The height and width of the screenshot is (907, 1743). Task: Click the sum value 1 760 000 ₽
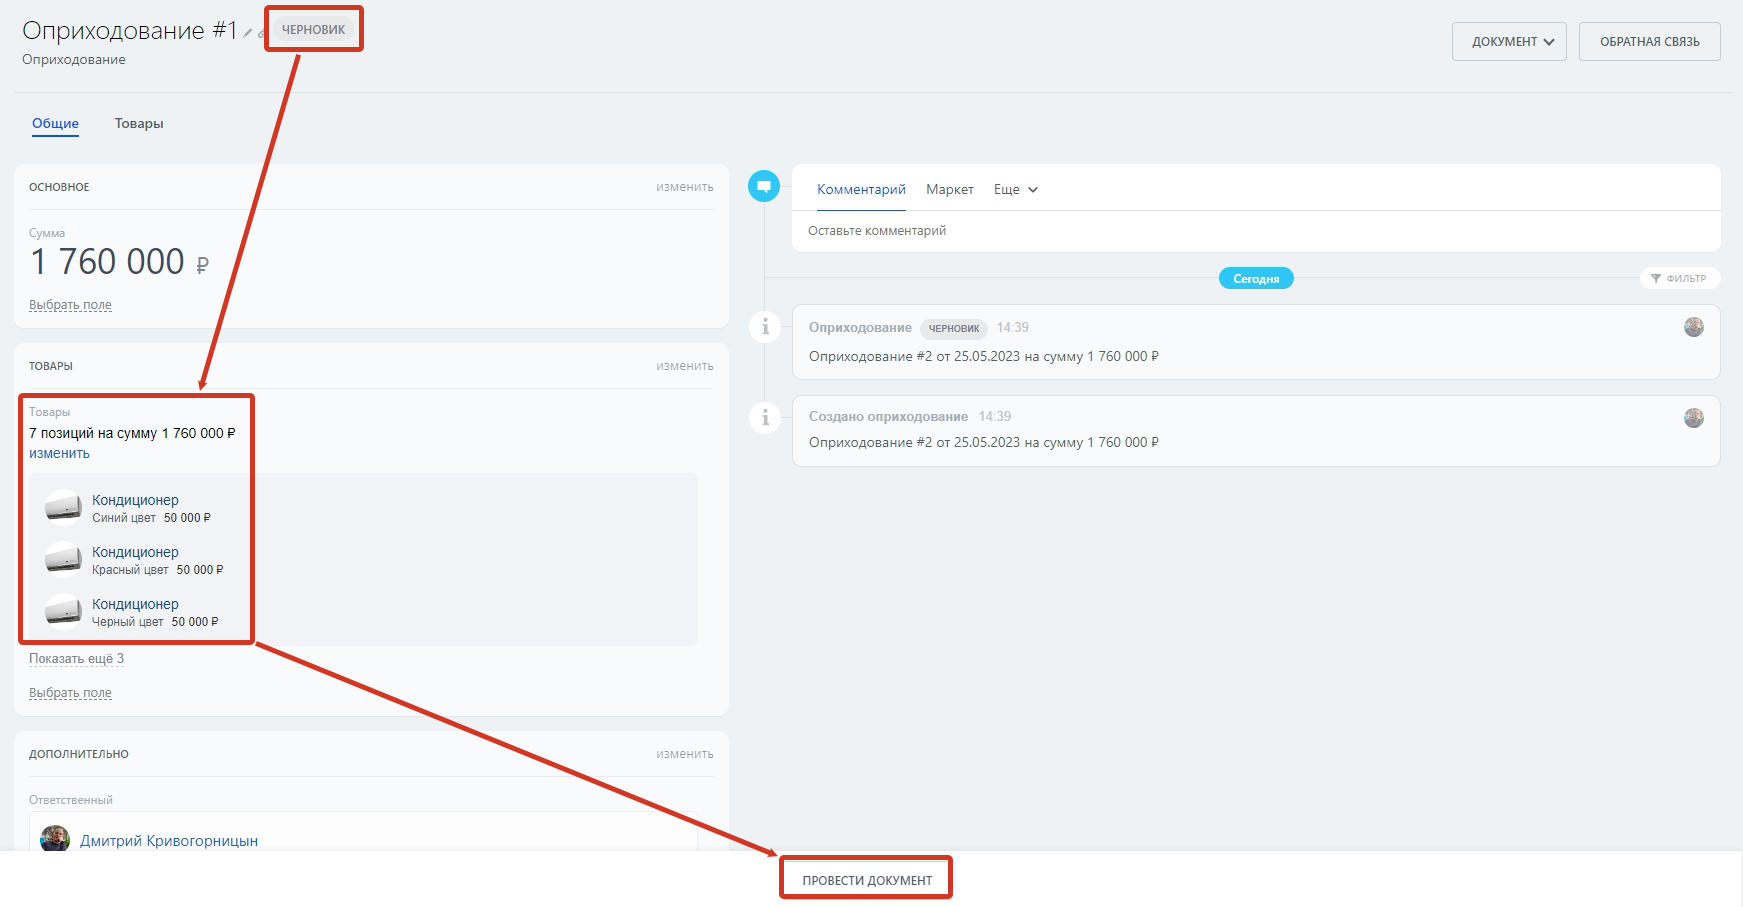[120, 262]
